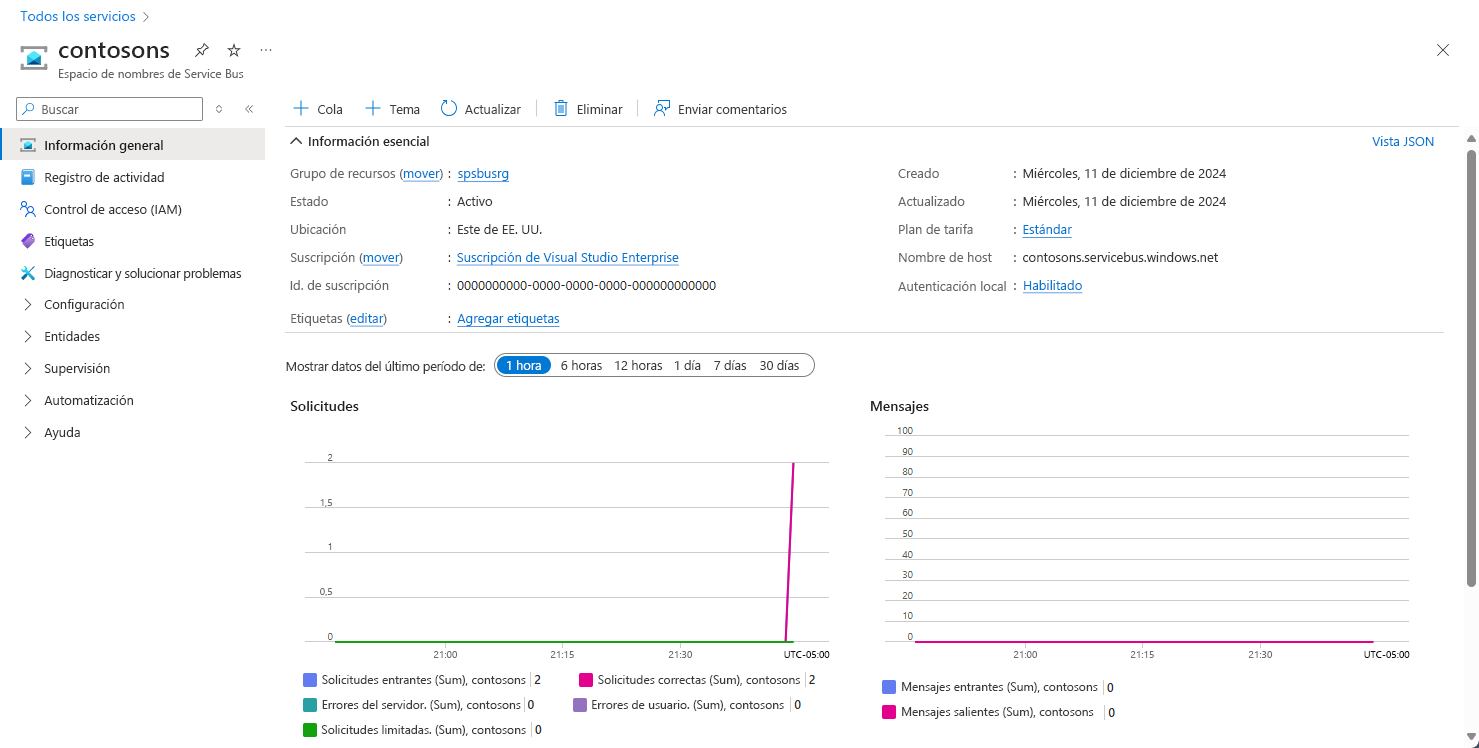The height and width of the screenshot is (748, 1479).
Task: Click the Service Bus namespace icon beside contosons
Action: [x=34, y=58]
